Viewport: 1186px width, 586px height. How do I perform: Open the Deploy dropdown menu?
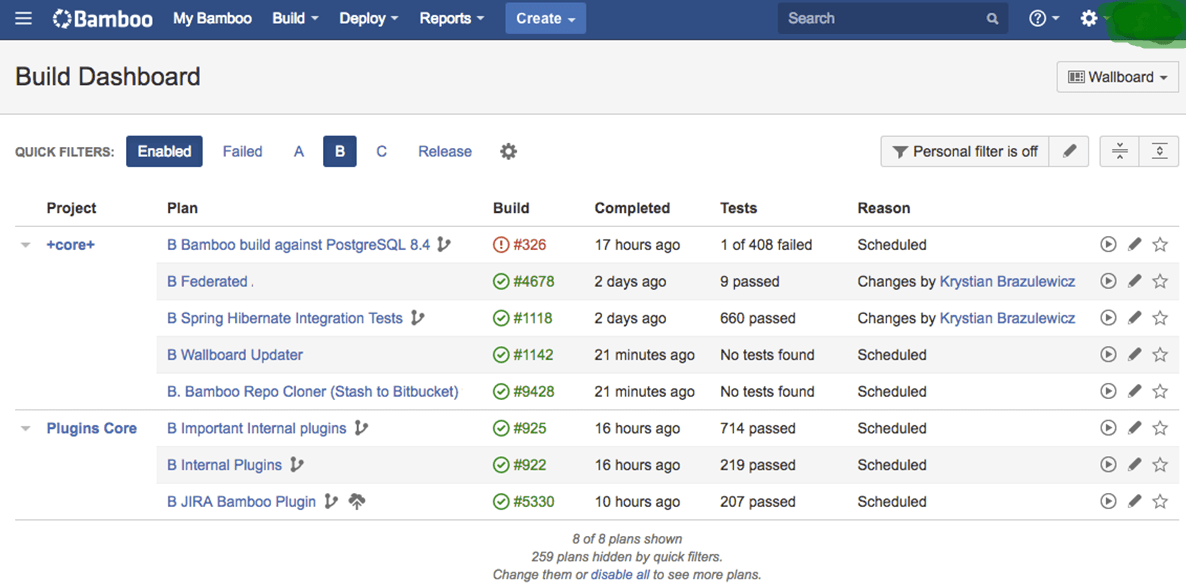(368, 18)
